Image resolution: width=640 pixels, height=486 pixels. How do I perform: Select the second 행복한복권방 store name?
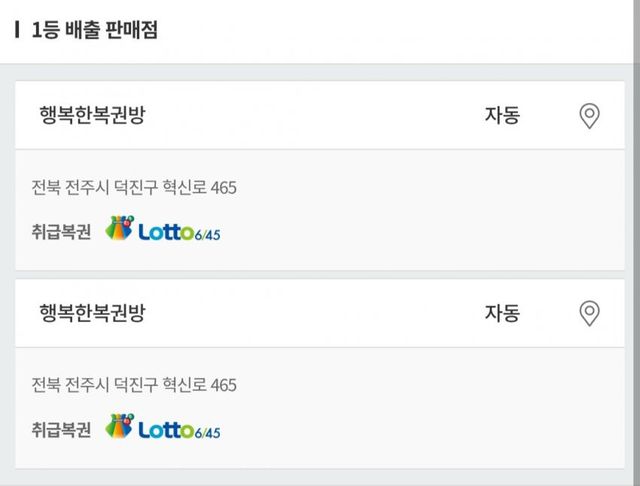(92, 314)
